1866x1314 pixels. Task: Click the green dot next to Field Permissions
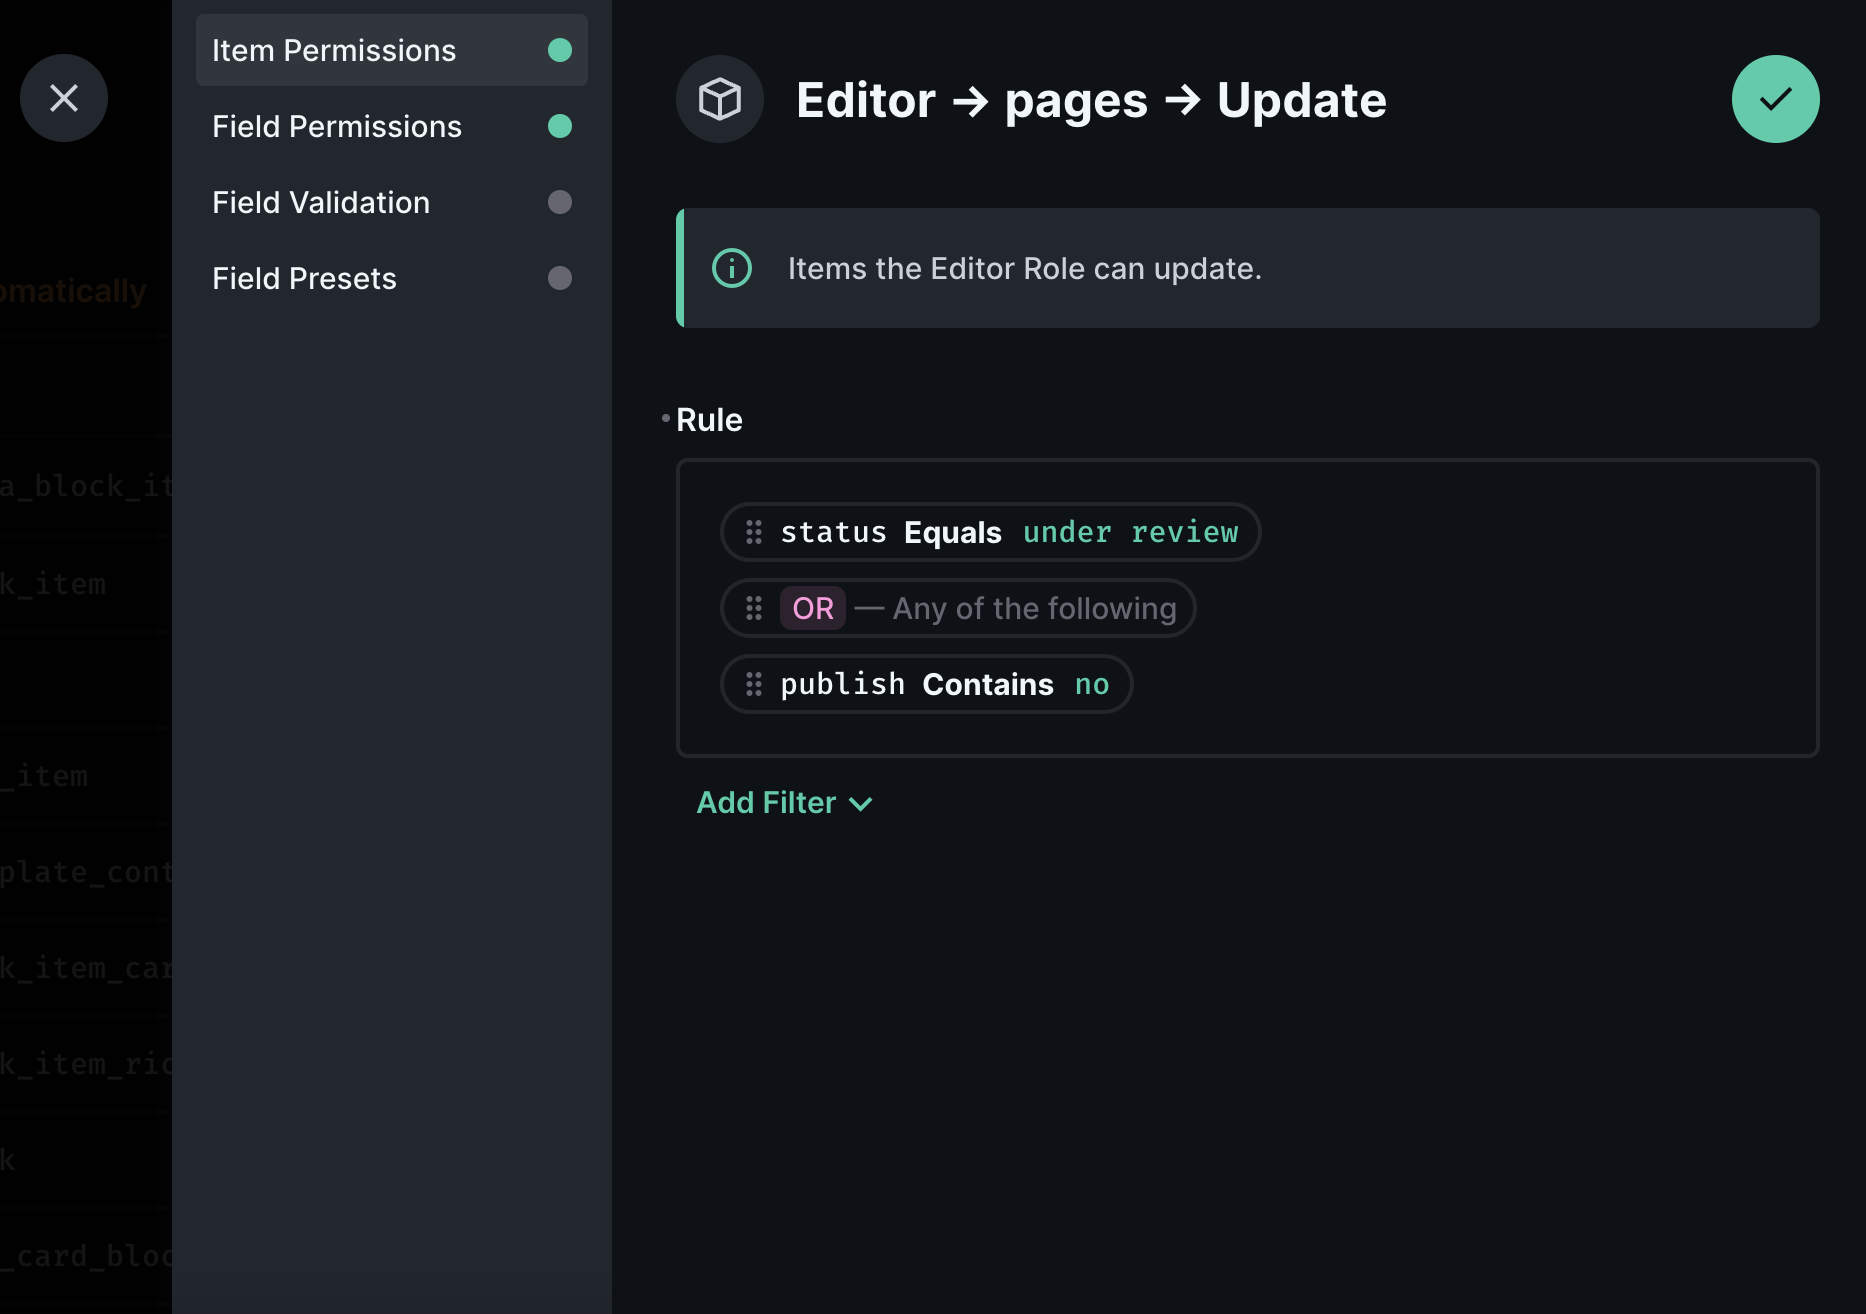(x=560, y=126)
